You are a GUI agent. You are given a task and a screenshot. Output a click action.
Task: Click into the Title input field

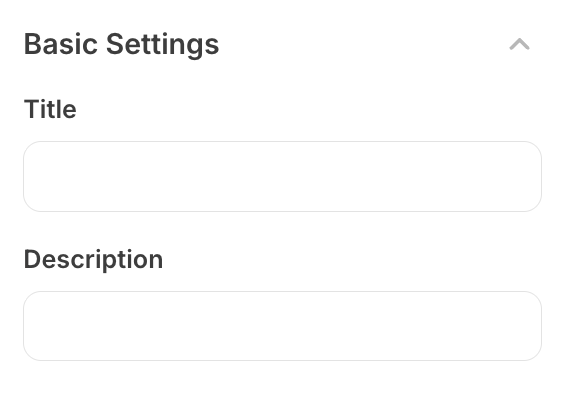pyautogui.click(x=282, y=176)
